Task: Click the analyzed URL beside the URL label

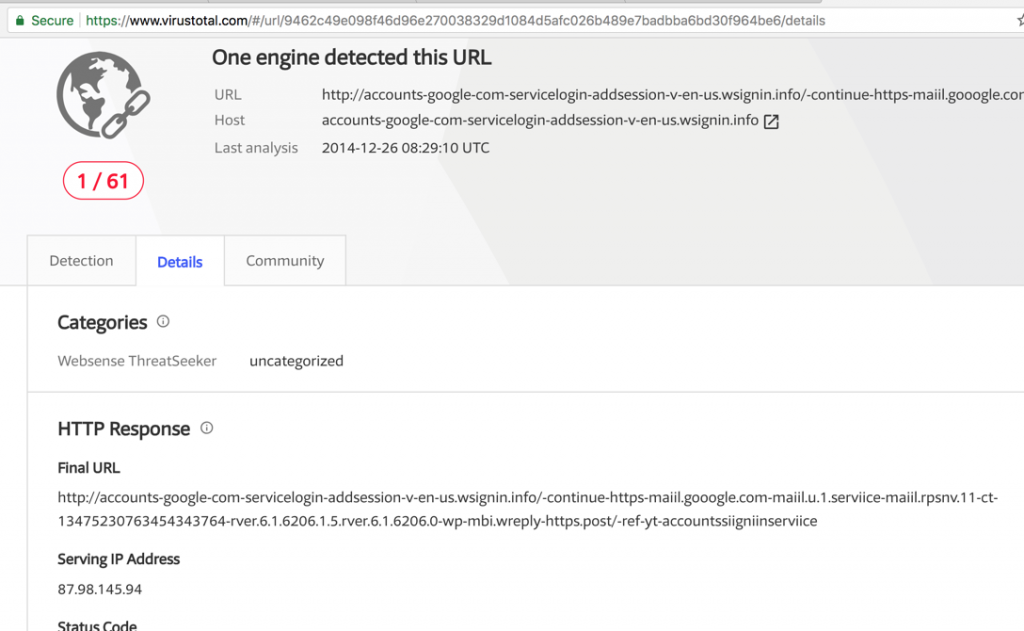Action: (600, 94)
